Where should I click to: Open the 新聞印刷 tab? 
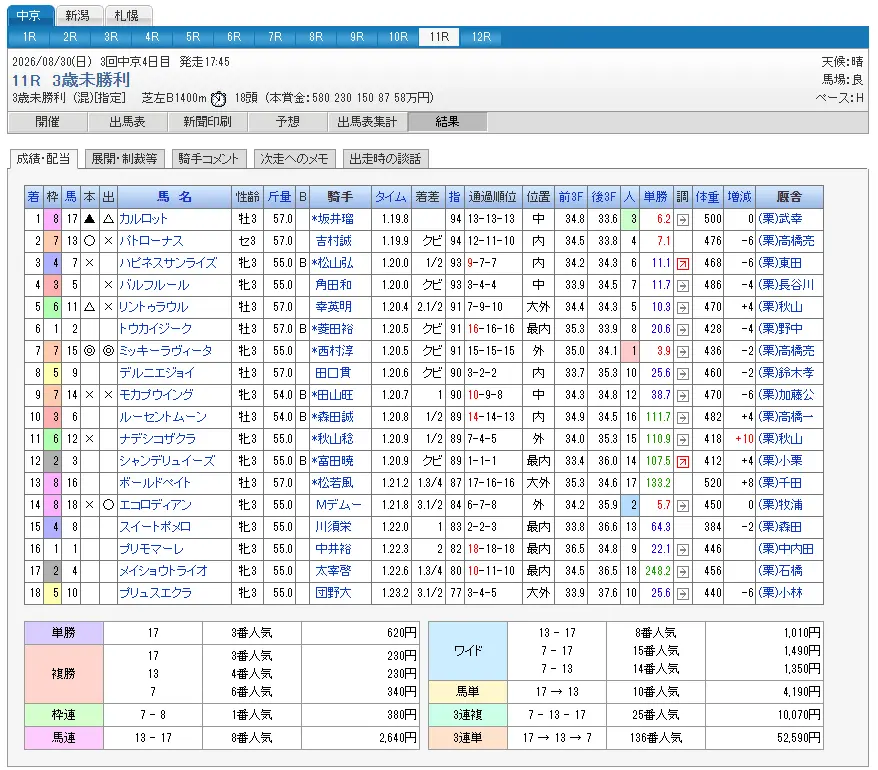(207, 122)
